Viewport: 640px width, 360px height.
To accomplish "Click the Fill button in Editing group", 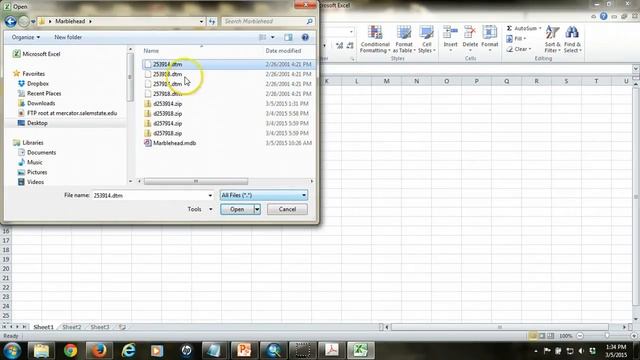I will (x=516, y=39).
